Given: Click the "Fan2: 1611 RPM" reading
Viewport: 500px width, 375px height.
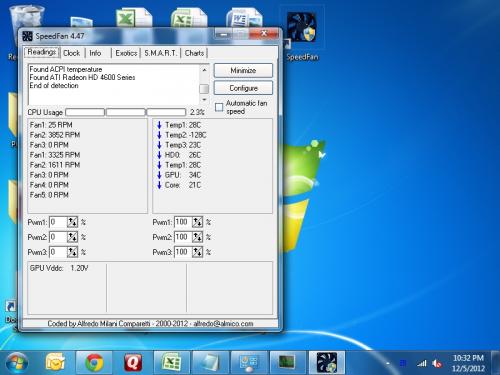Looking at the screenshot, I should tap(55, 165).
